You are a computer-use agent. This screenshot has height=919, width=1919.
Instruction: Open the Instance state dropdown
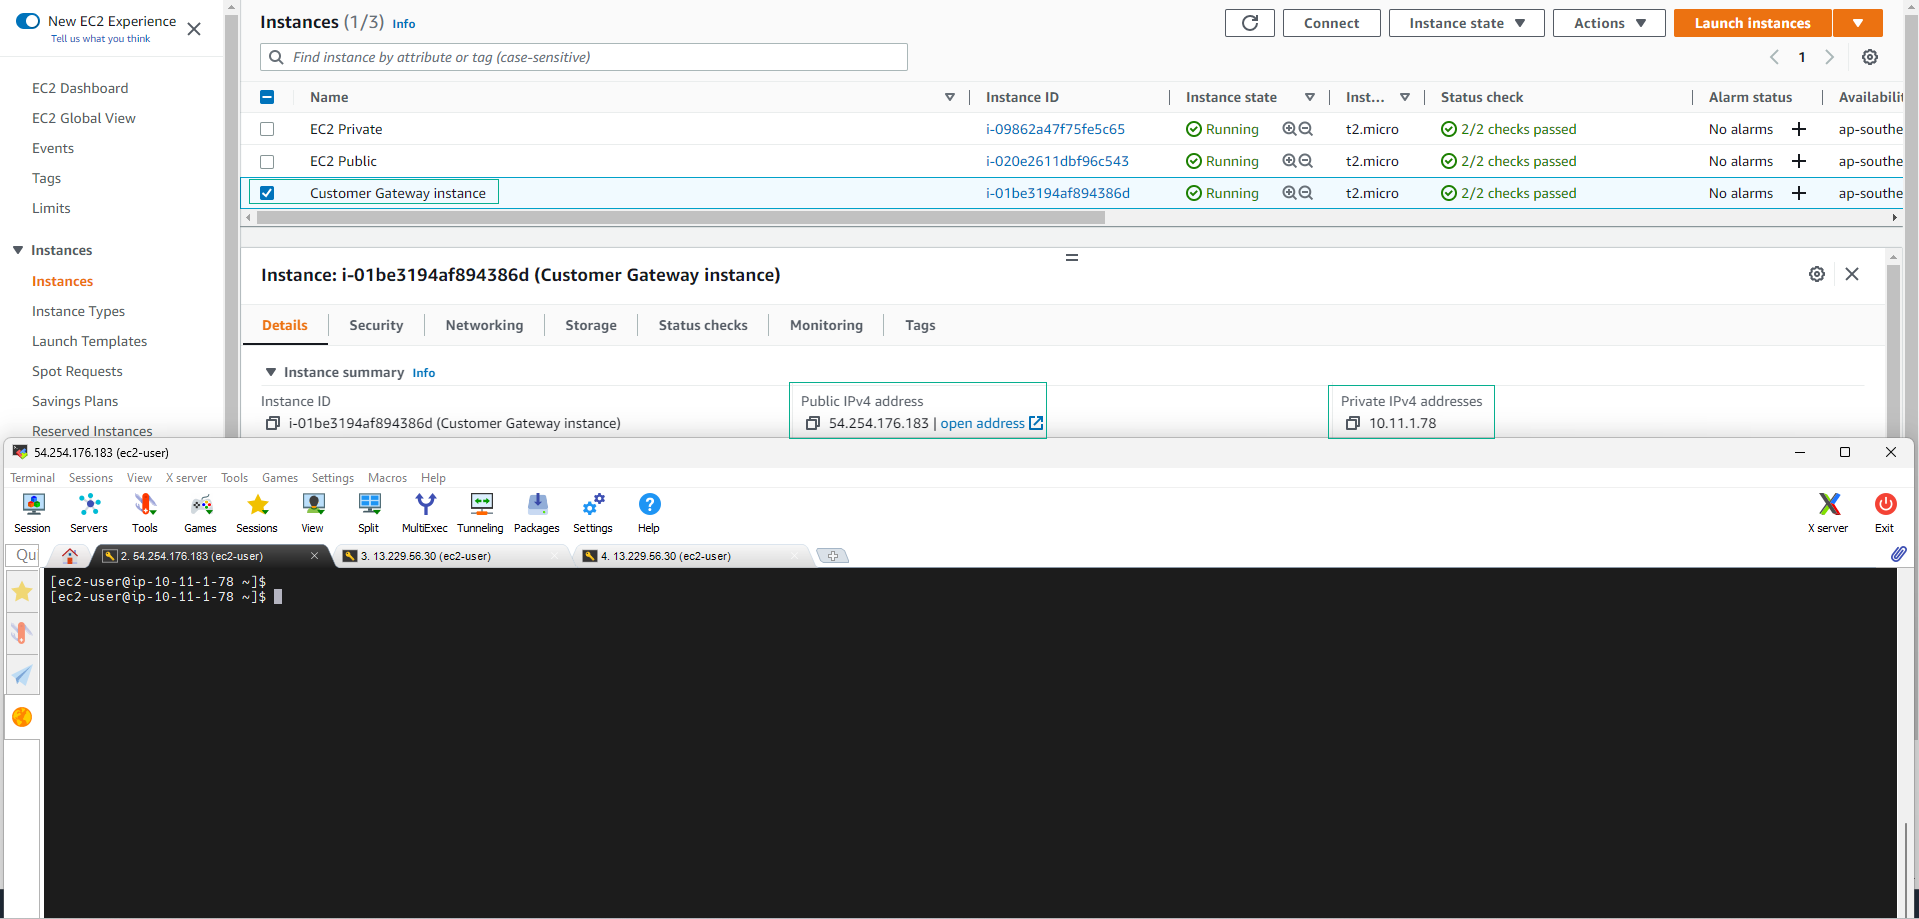[1467, 23]
